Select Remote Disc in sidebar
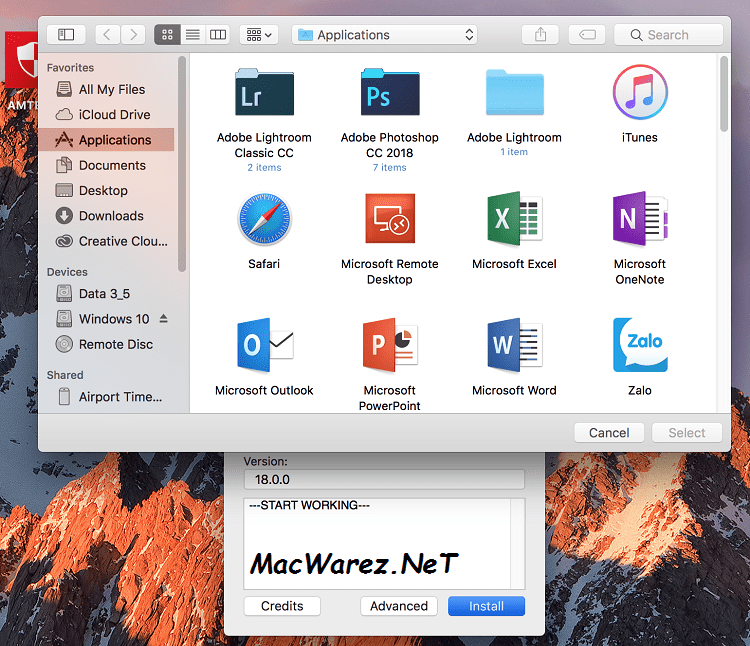The width and height of the screenshot is (750, 646). click(106, 344)
